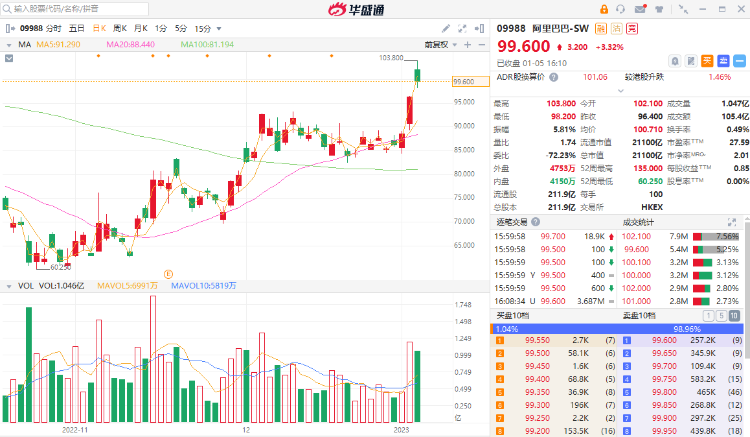Open the more timeframes dropdown arrow
Image resolution: width=750 pixels, height=437 pixels.
[219, 29]
